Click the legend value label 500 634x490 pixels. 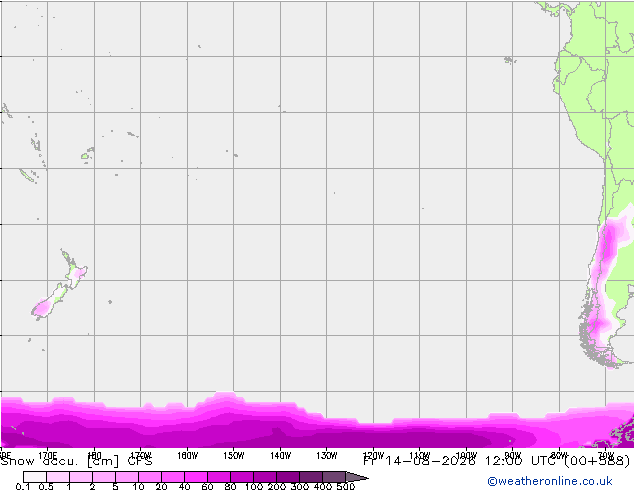point(346,486)
